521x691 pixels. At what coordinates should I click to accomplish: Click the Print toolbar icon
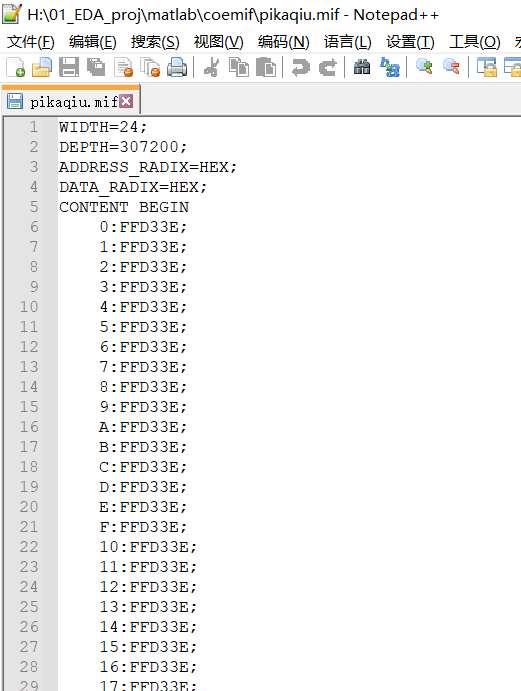click(177, 67)
